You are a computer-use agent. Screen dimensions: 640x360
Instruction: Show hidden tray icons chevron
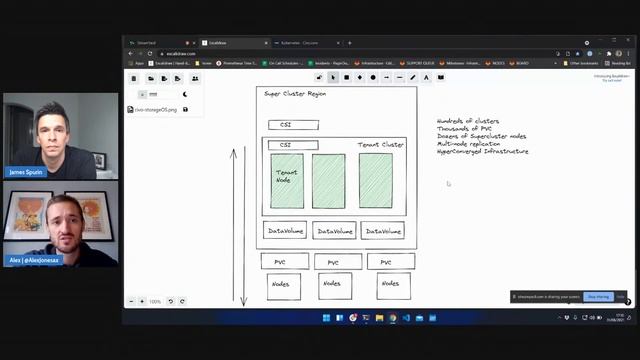pyautogui.click(x=559, y=318)
